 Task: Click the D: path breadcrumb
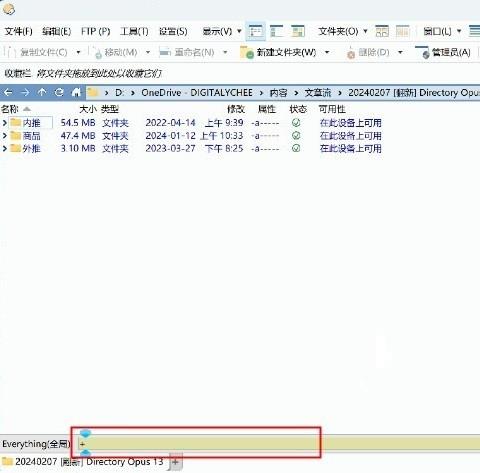(119, 93)
